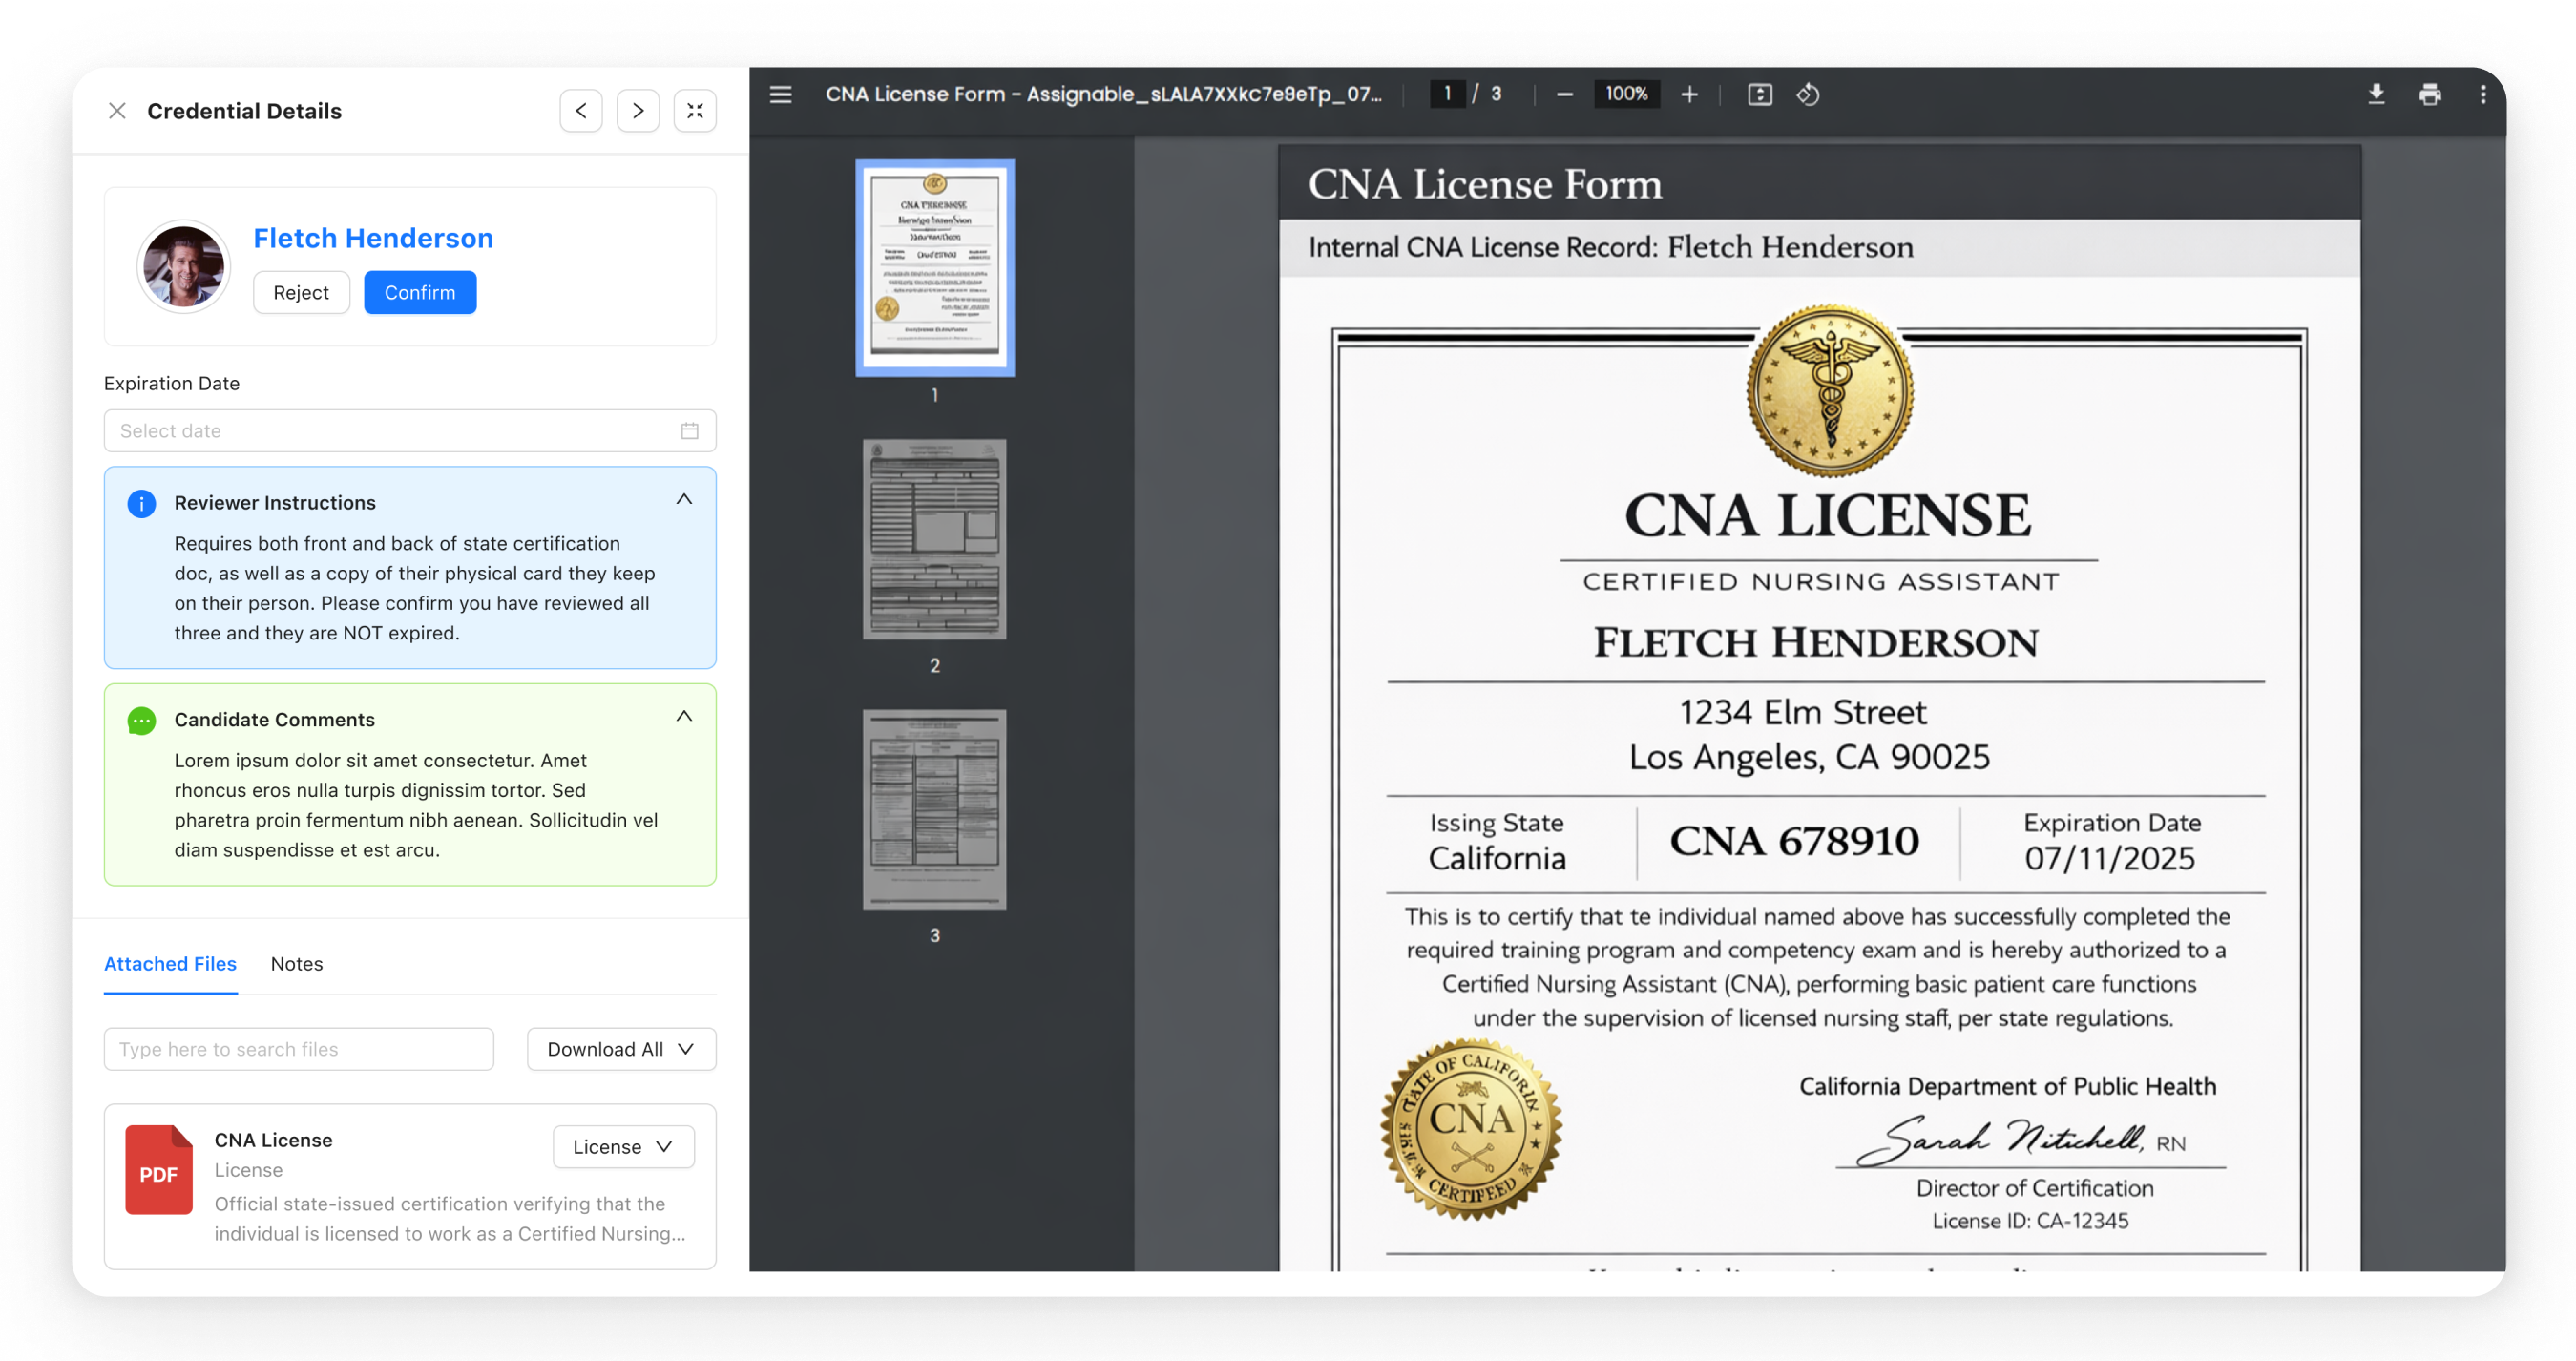Focus the file search box
2576x1361 pixels.
coord(299,1049)
